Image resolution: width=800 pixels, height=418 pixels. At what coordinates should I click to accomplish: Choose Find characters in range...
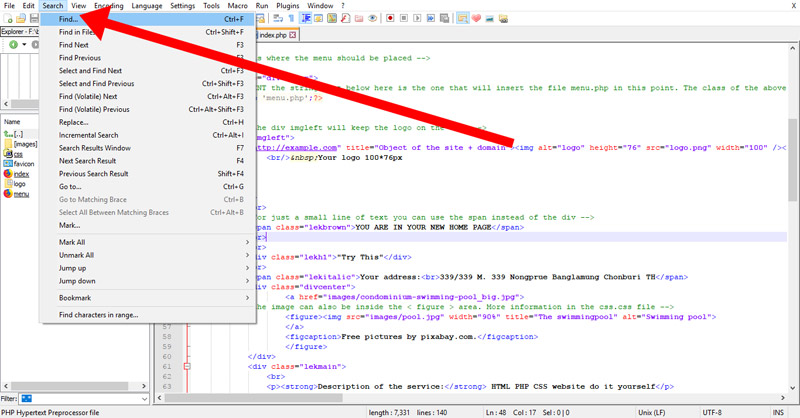(x=147, y=315)
